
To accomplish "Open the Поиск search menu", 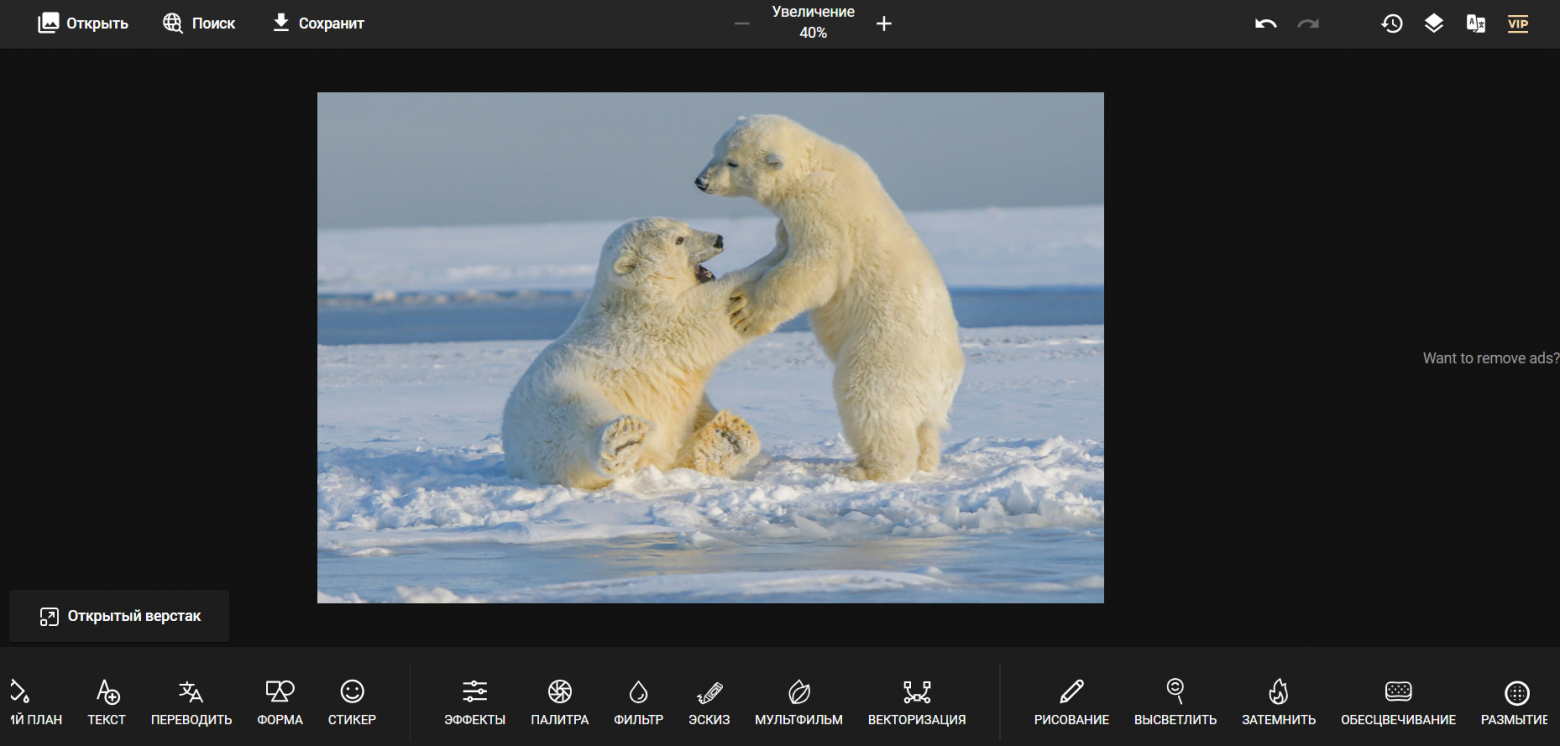I will coord(198,22).
